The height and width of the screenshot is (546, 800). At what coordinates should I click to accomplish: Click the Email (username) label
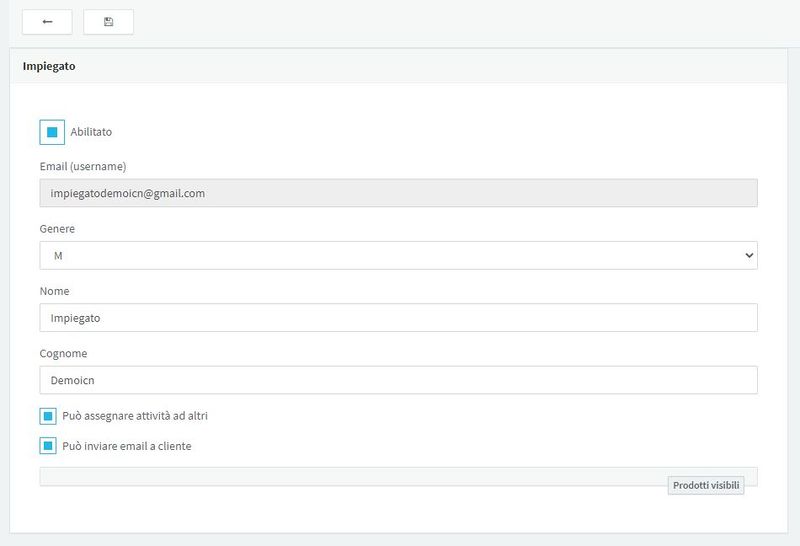point(83,167)
